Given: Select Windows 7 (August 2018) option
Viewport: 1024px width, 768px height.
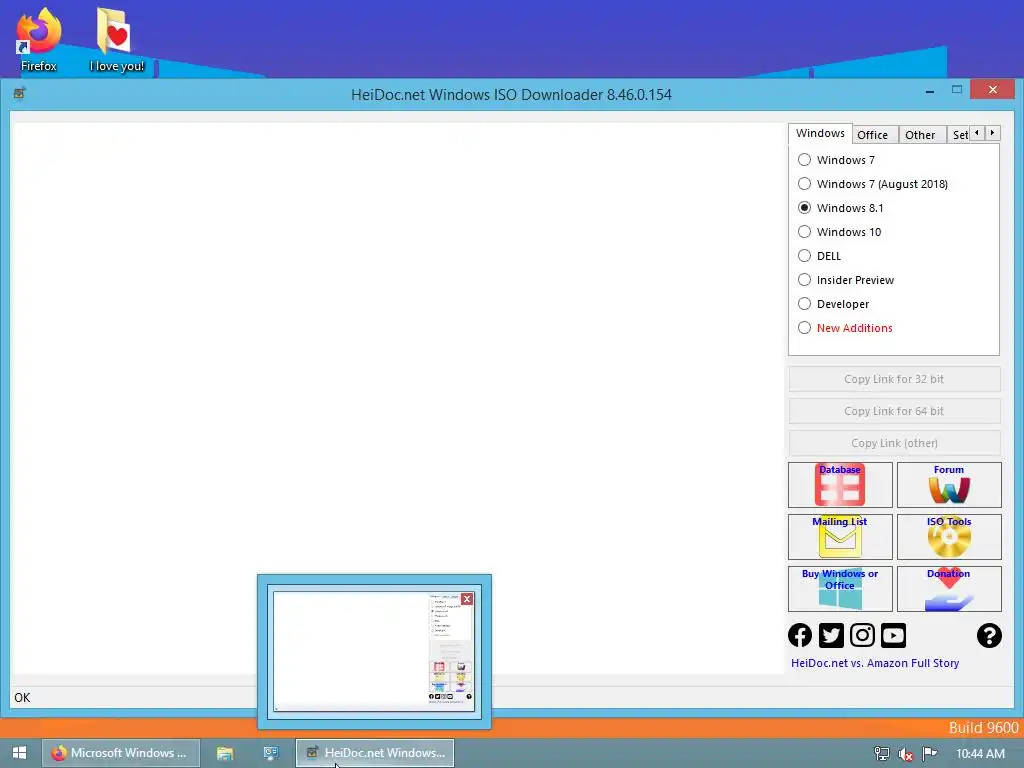Looking at the screenshot, I should click(872, 184).
